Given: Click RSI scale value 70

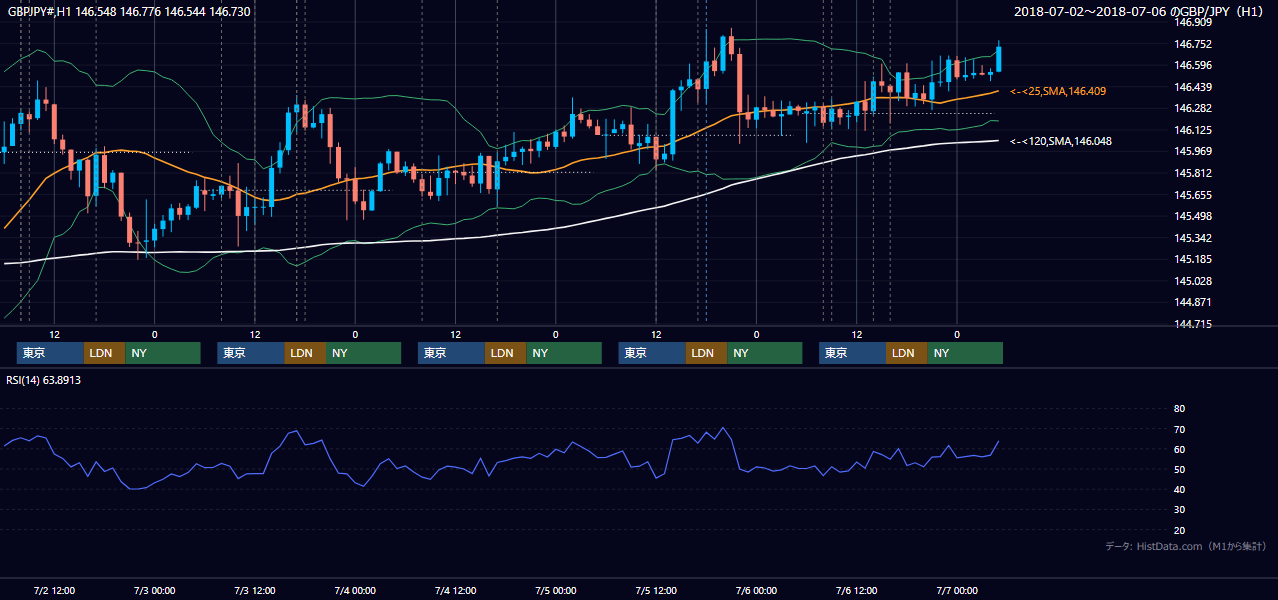Looking at the screenshot, I should pos(1179,429).
